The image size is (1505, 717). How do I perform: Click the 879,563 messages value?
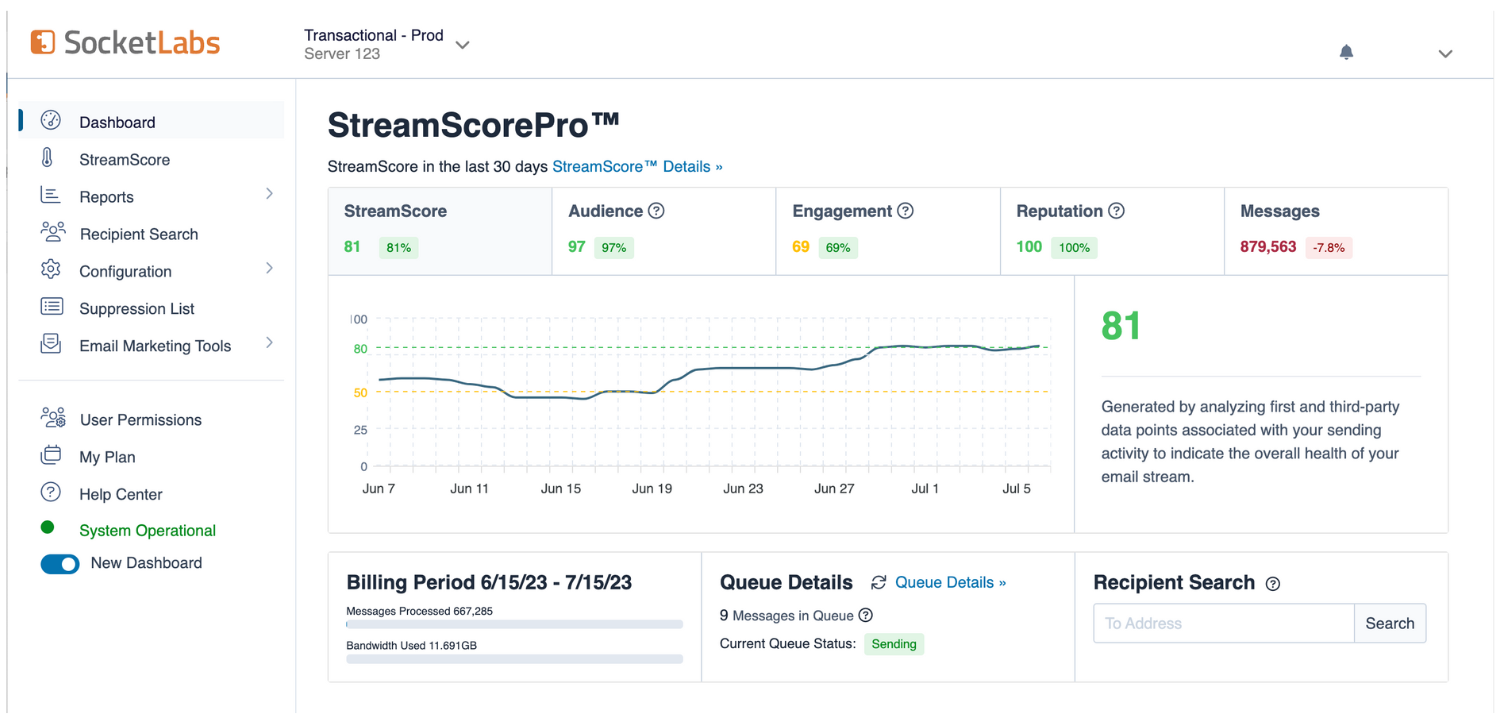tap(1268, 247)
